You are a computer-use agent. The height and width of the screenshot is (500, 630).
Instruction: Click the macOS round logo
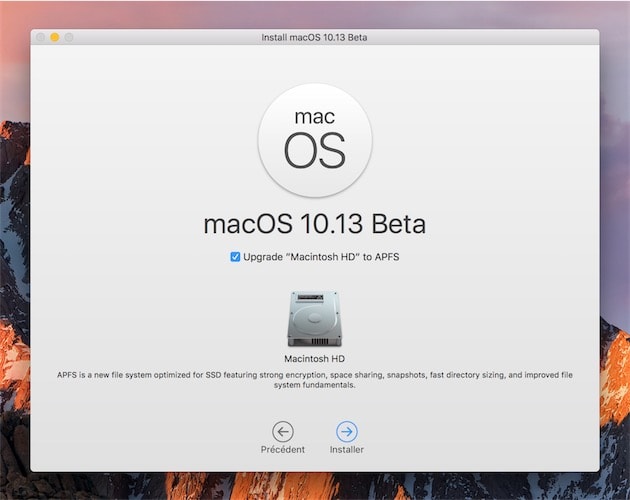(x=315, y=140)
